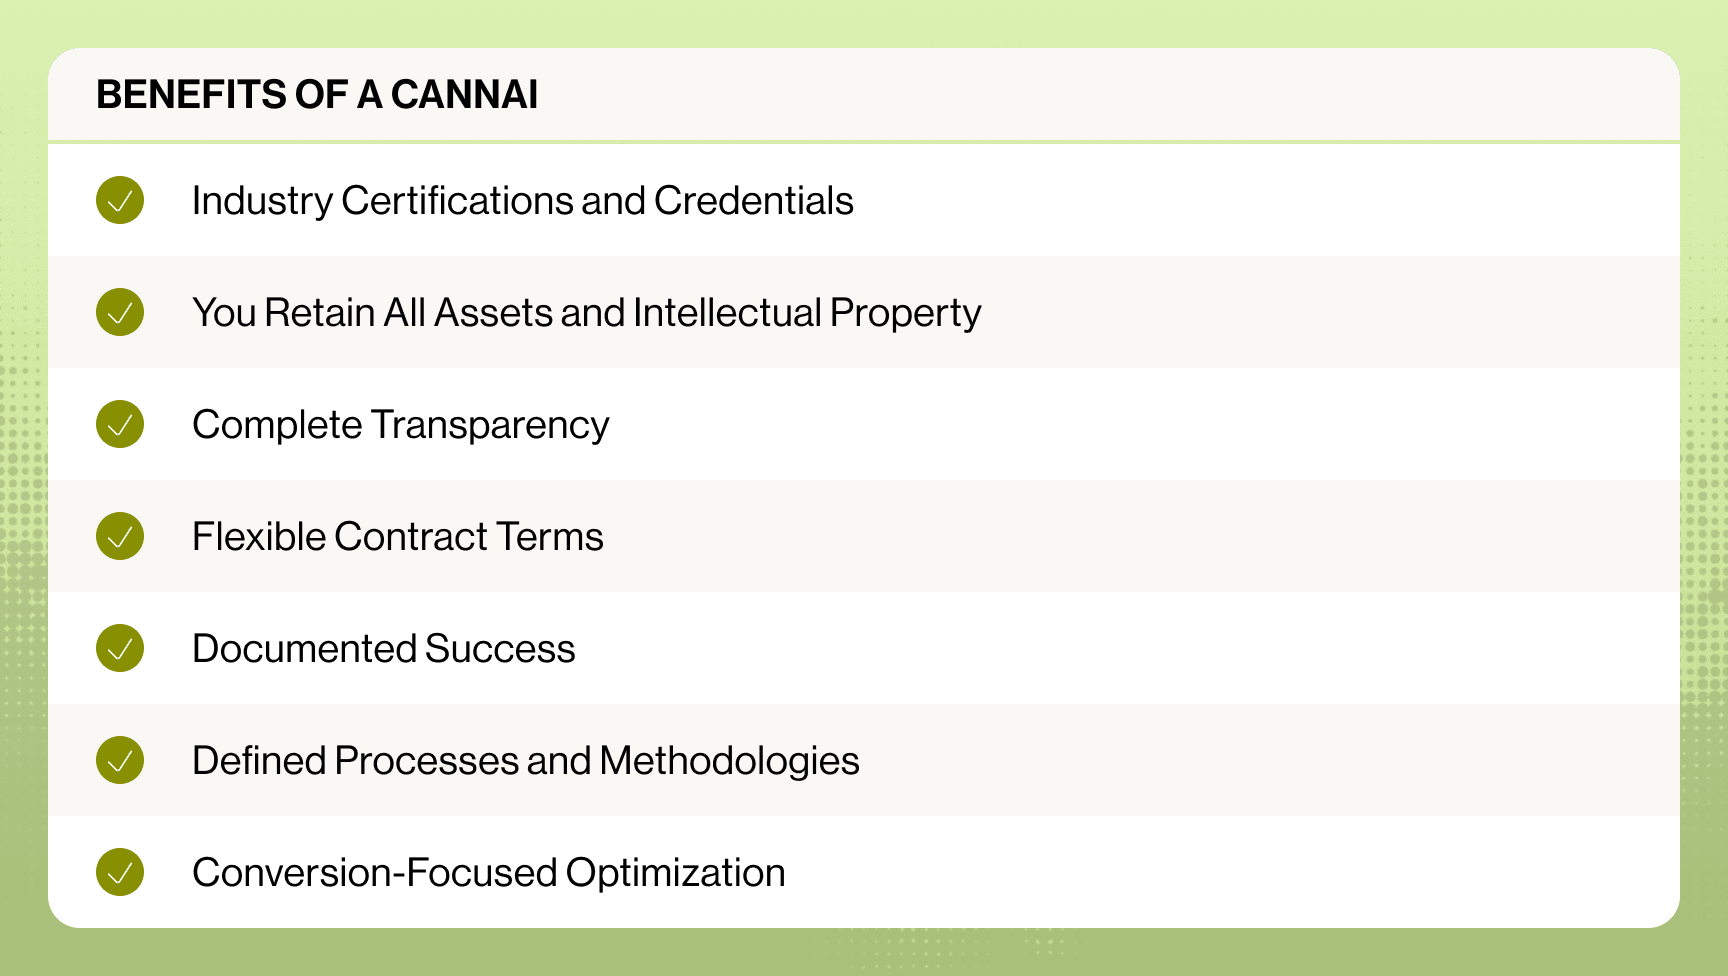1728x976 pixels.
Task: Click the 'Conversion-Focused Optimization' label
Action: (488, 873)
